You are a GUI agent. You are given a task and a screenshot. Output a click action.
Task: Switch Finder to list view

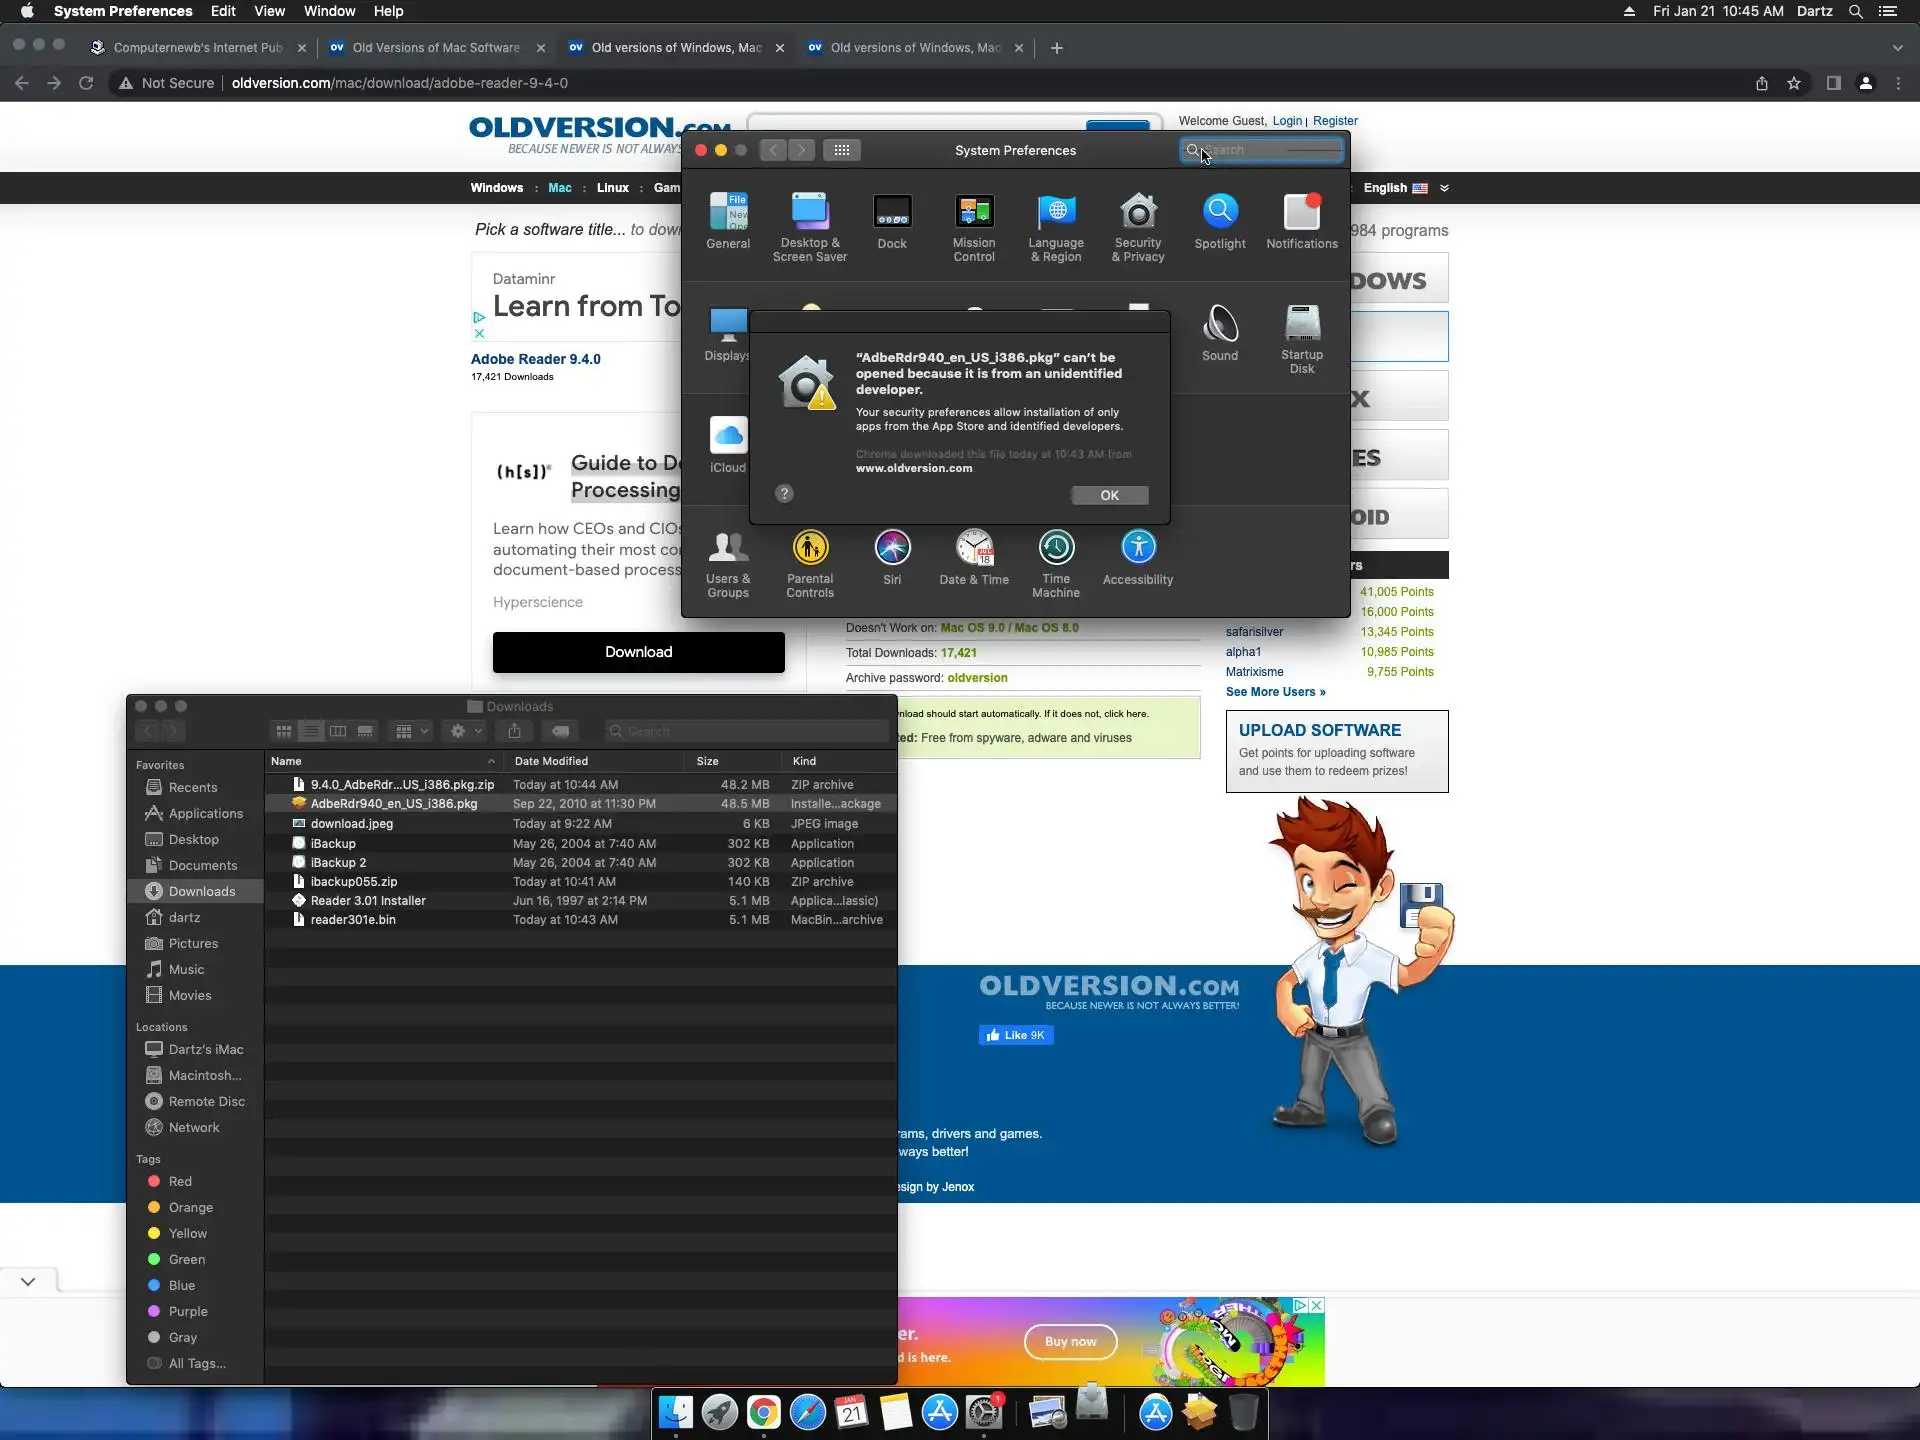[x=311, y=732]
